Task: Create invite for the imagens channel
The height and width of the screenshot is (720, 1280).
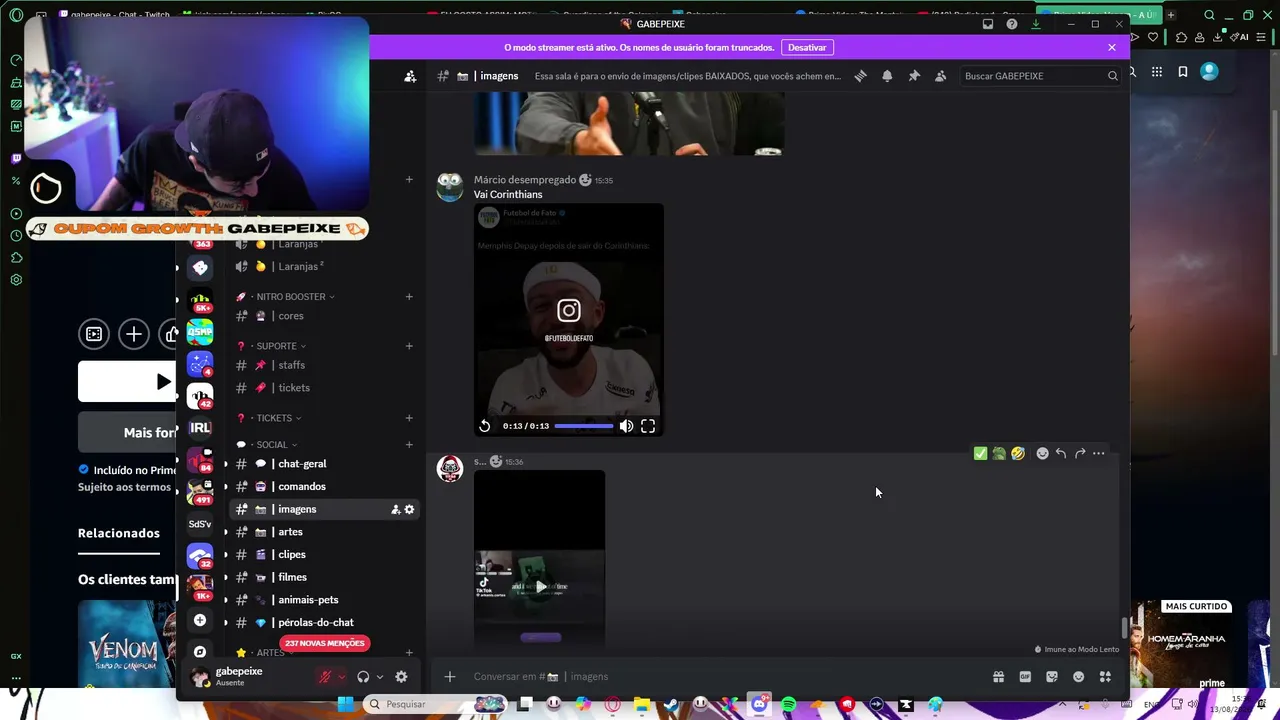Action: 396,510
